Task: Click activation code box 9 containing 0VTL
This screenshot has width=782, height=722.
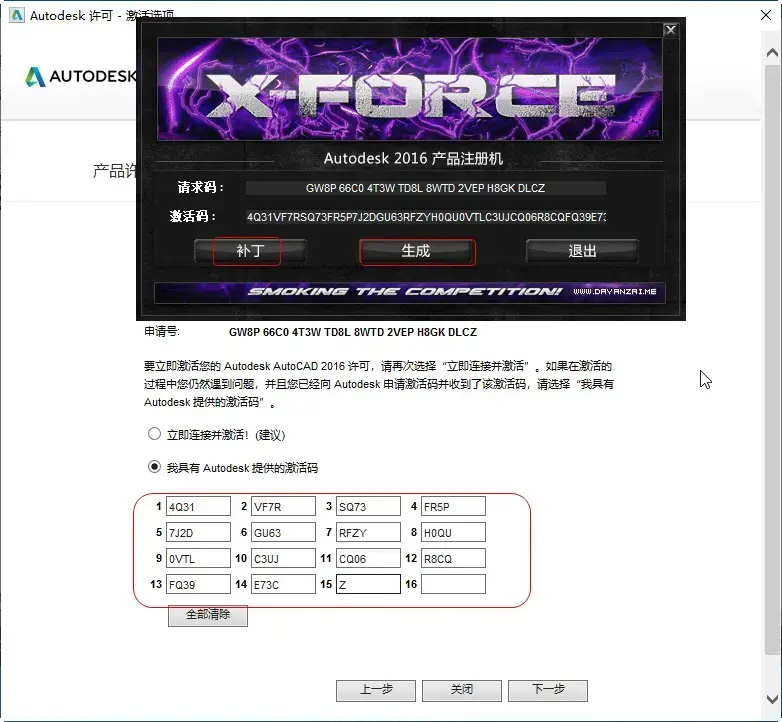Action: pos(198,558)
